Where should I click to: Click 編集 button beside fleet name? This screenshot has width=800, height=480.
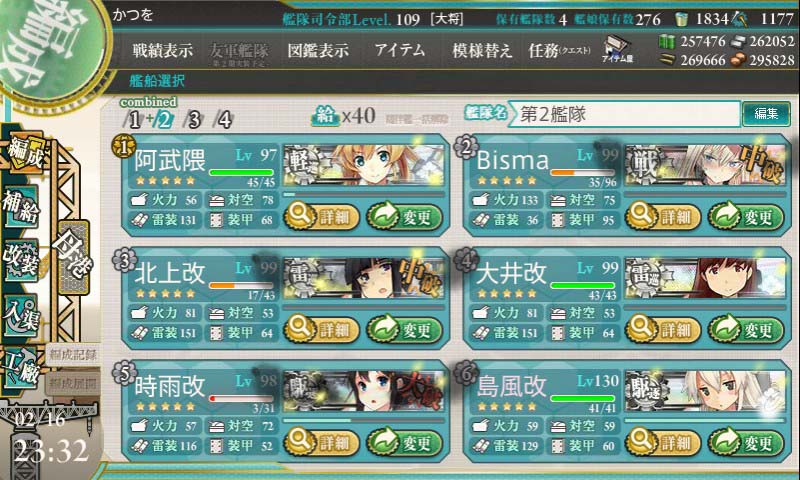[766, 113]
